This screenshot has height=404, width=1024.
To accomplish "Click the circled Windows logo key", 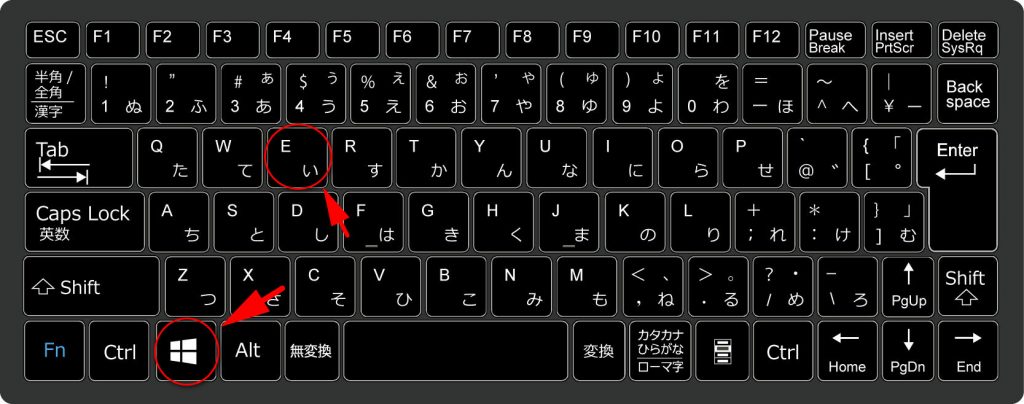I will click(x=186, y=351).
